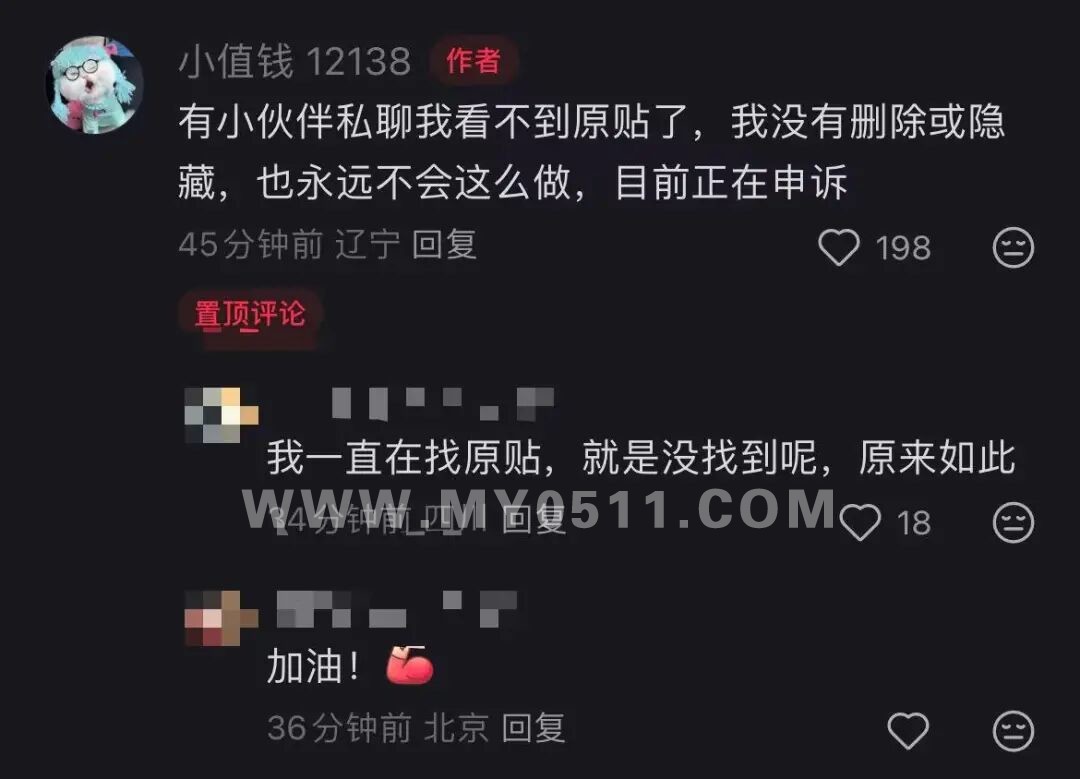Viewport: 1080px width, 779px height.
Task: Tap the flexed bicep emoji
Action: 409,665
